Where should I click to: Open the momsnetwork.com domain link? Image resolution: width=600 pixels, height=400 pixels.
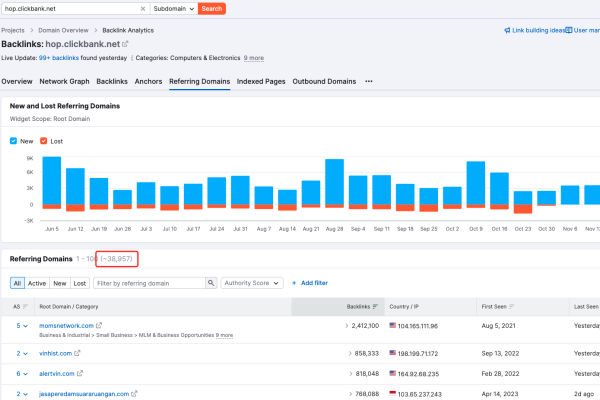click(x=66, y=326)
